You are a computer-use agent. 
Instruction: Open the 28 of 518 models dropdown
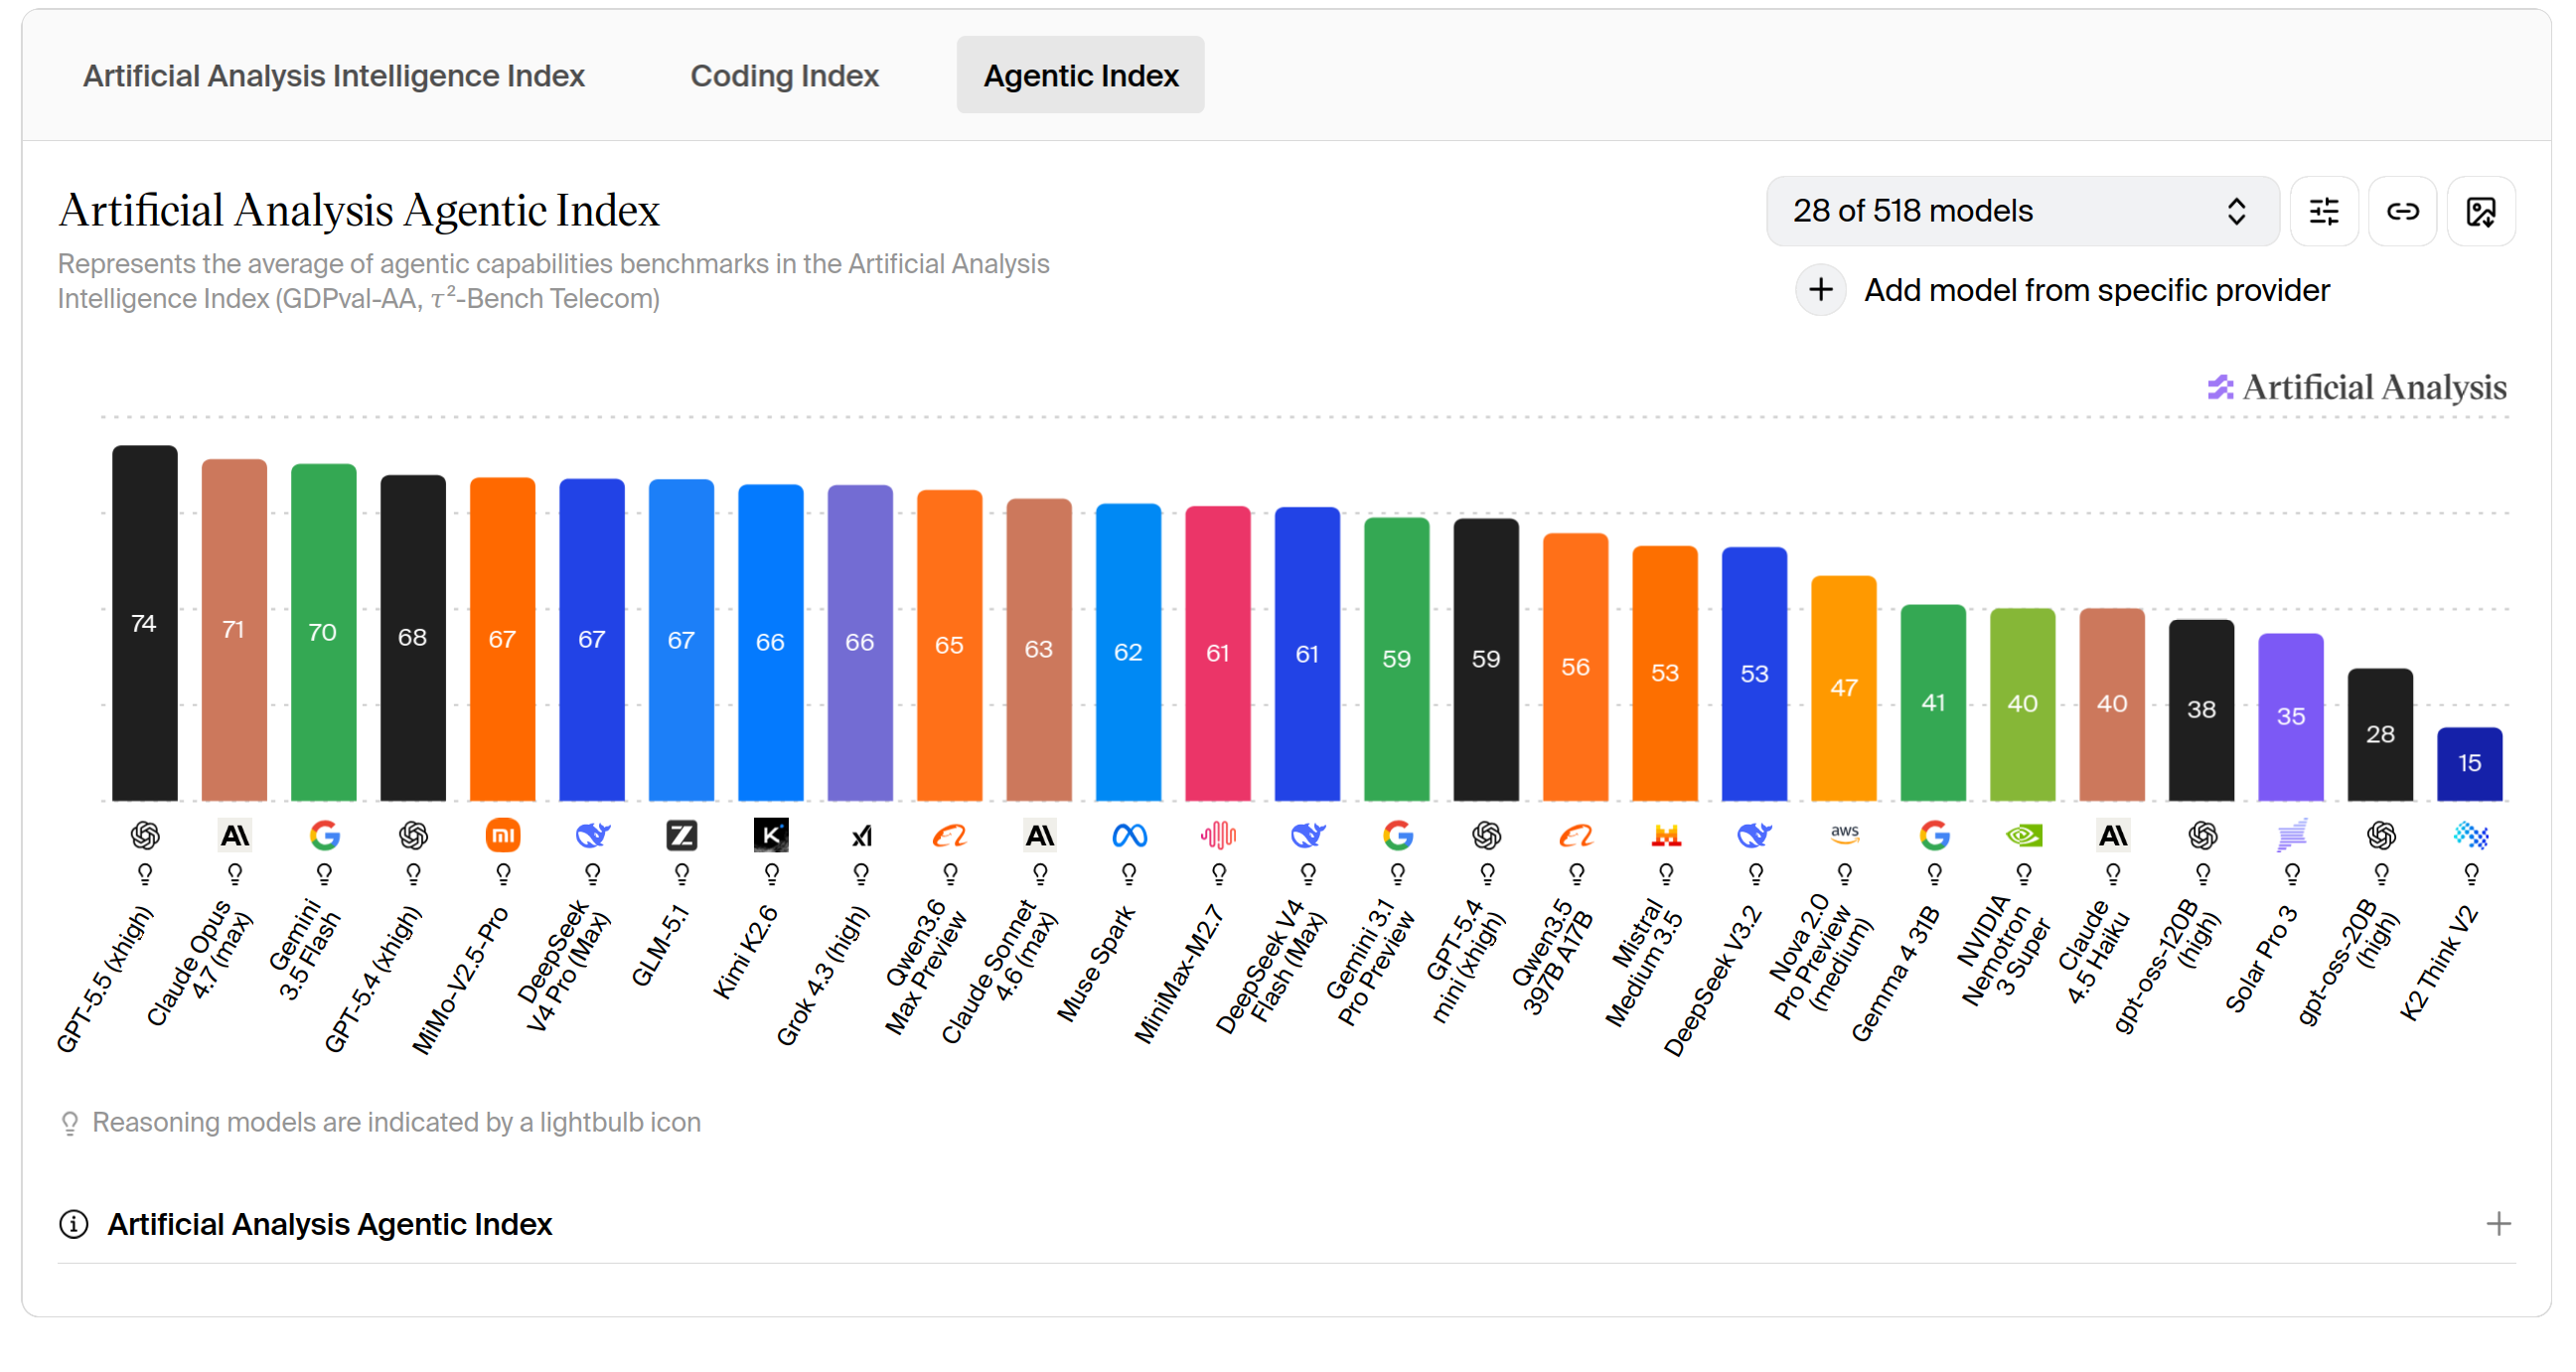point(2022,211)
